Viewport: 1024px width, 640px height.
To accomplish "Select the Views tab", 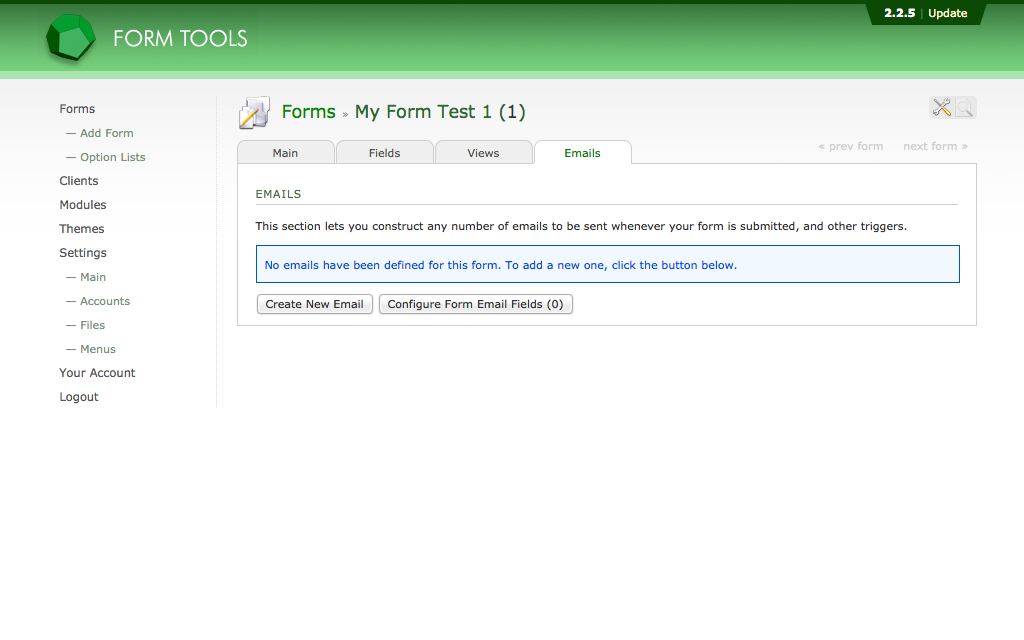I will (x=483, y=152).
